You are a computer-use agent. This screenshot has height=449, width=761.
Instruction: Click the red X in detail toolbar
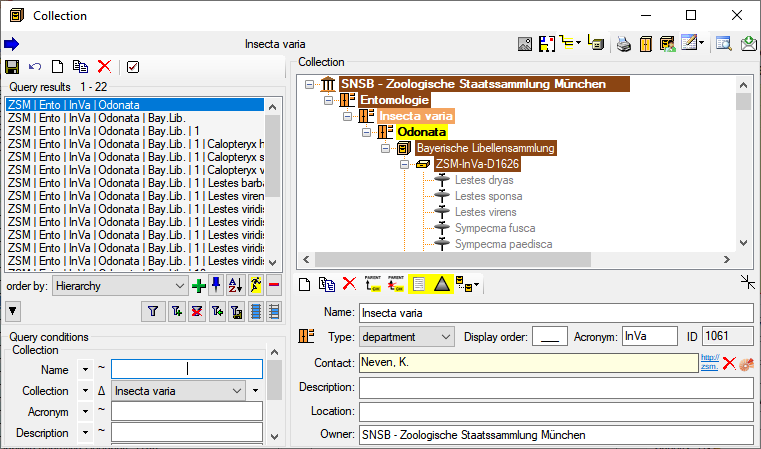[349, 283]
